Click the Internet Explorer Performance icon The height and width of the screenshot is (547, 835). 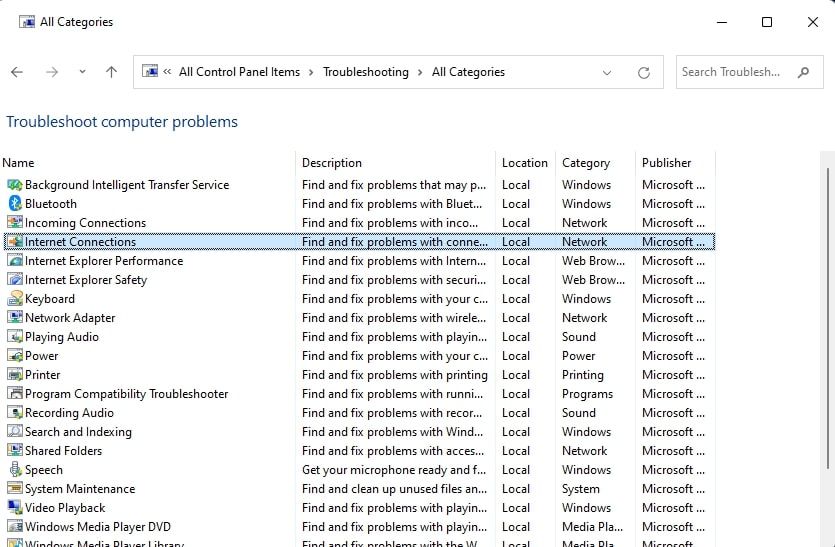tap(14, 260)
